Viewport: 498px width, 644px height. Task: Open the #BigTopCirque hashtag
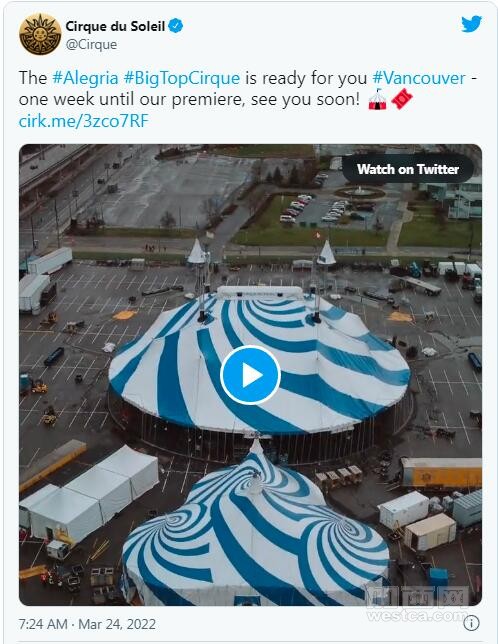tap(182, 78)
